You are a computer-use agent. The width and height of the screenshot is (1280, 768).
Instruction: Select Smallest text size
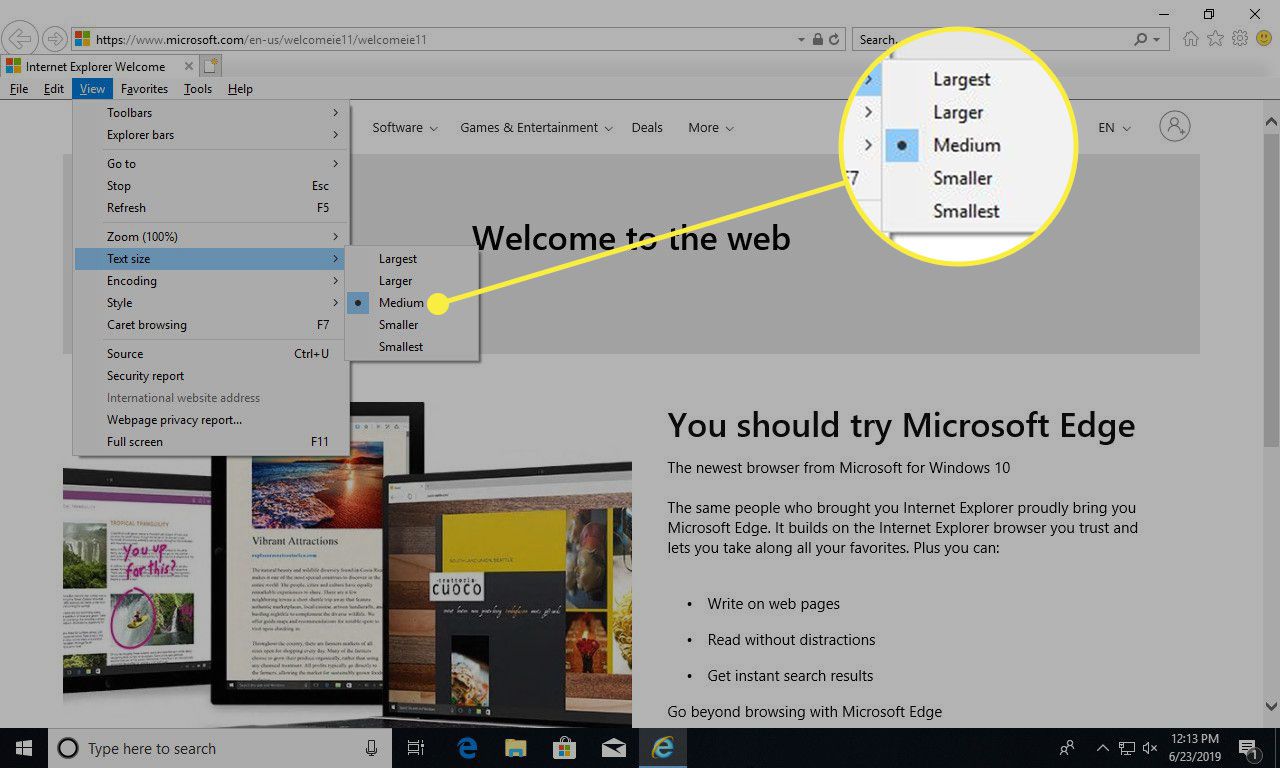(412, 347)
